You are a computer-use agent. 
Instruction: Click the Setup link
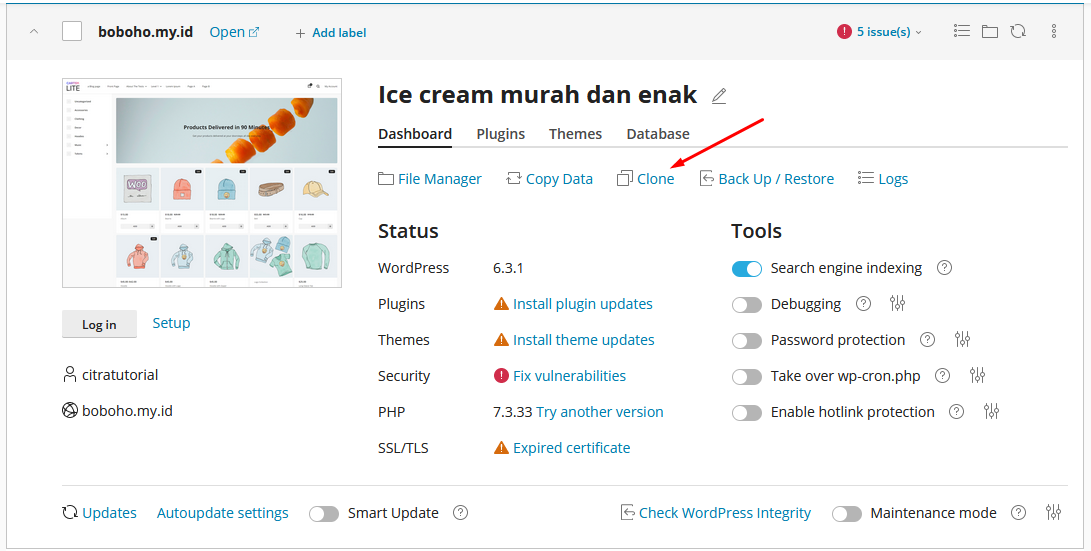coord(171,323)
